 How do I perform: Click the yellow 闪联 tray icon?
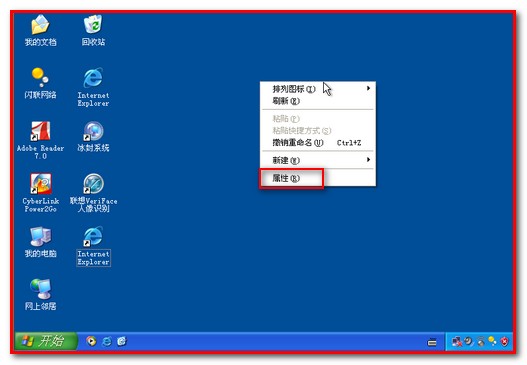pyautogui.click(x=492, y=341)
